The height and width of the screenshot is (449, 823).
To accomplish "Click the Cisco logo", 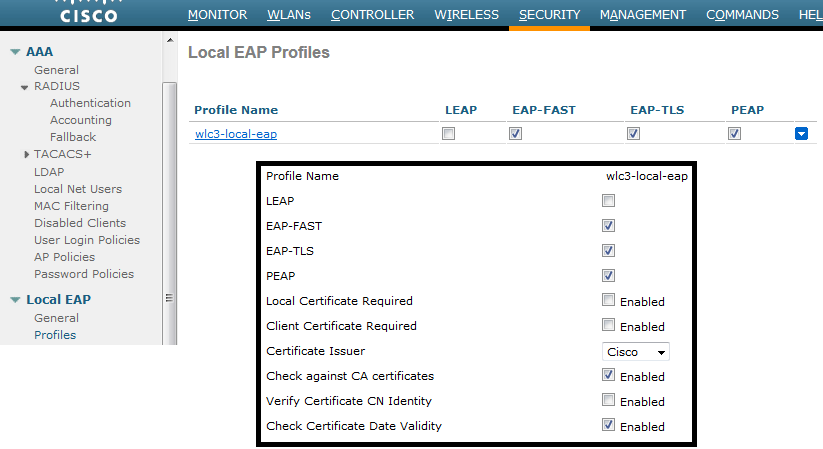I will point(88,13).
